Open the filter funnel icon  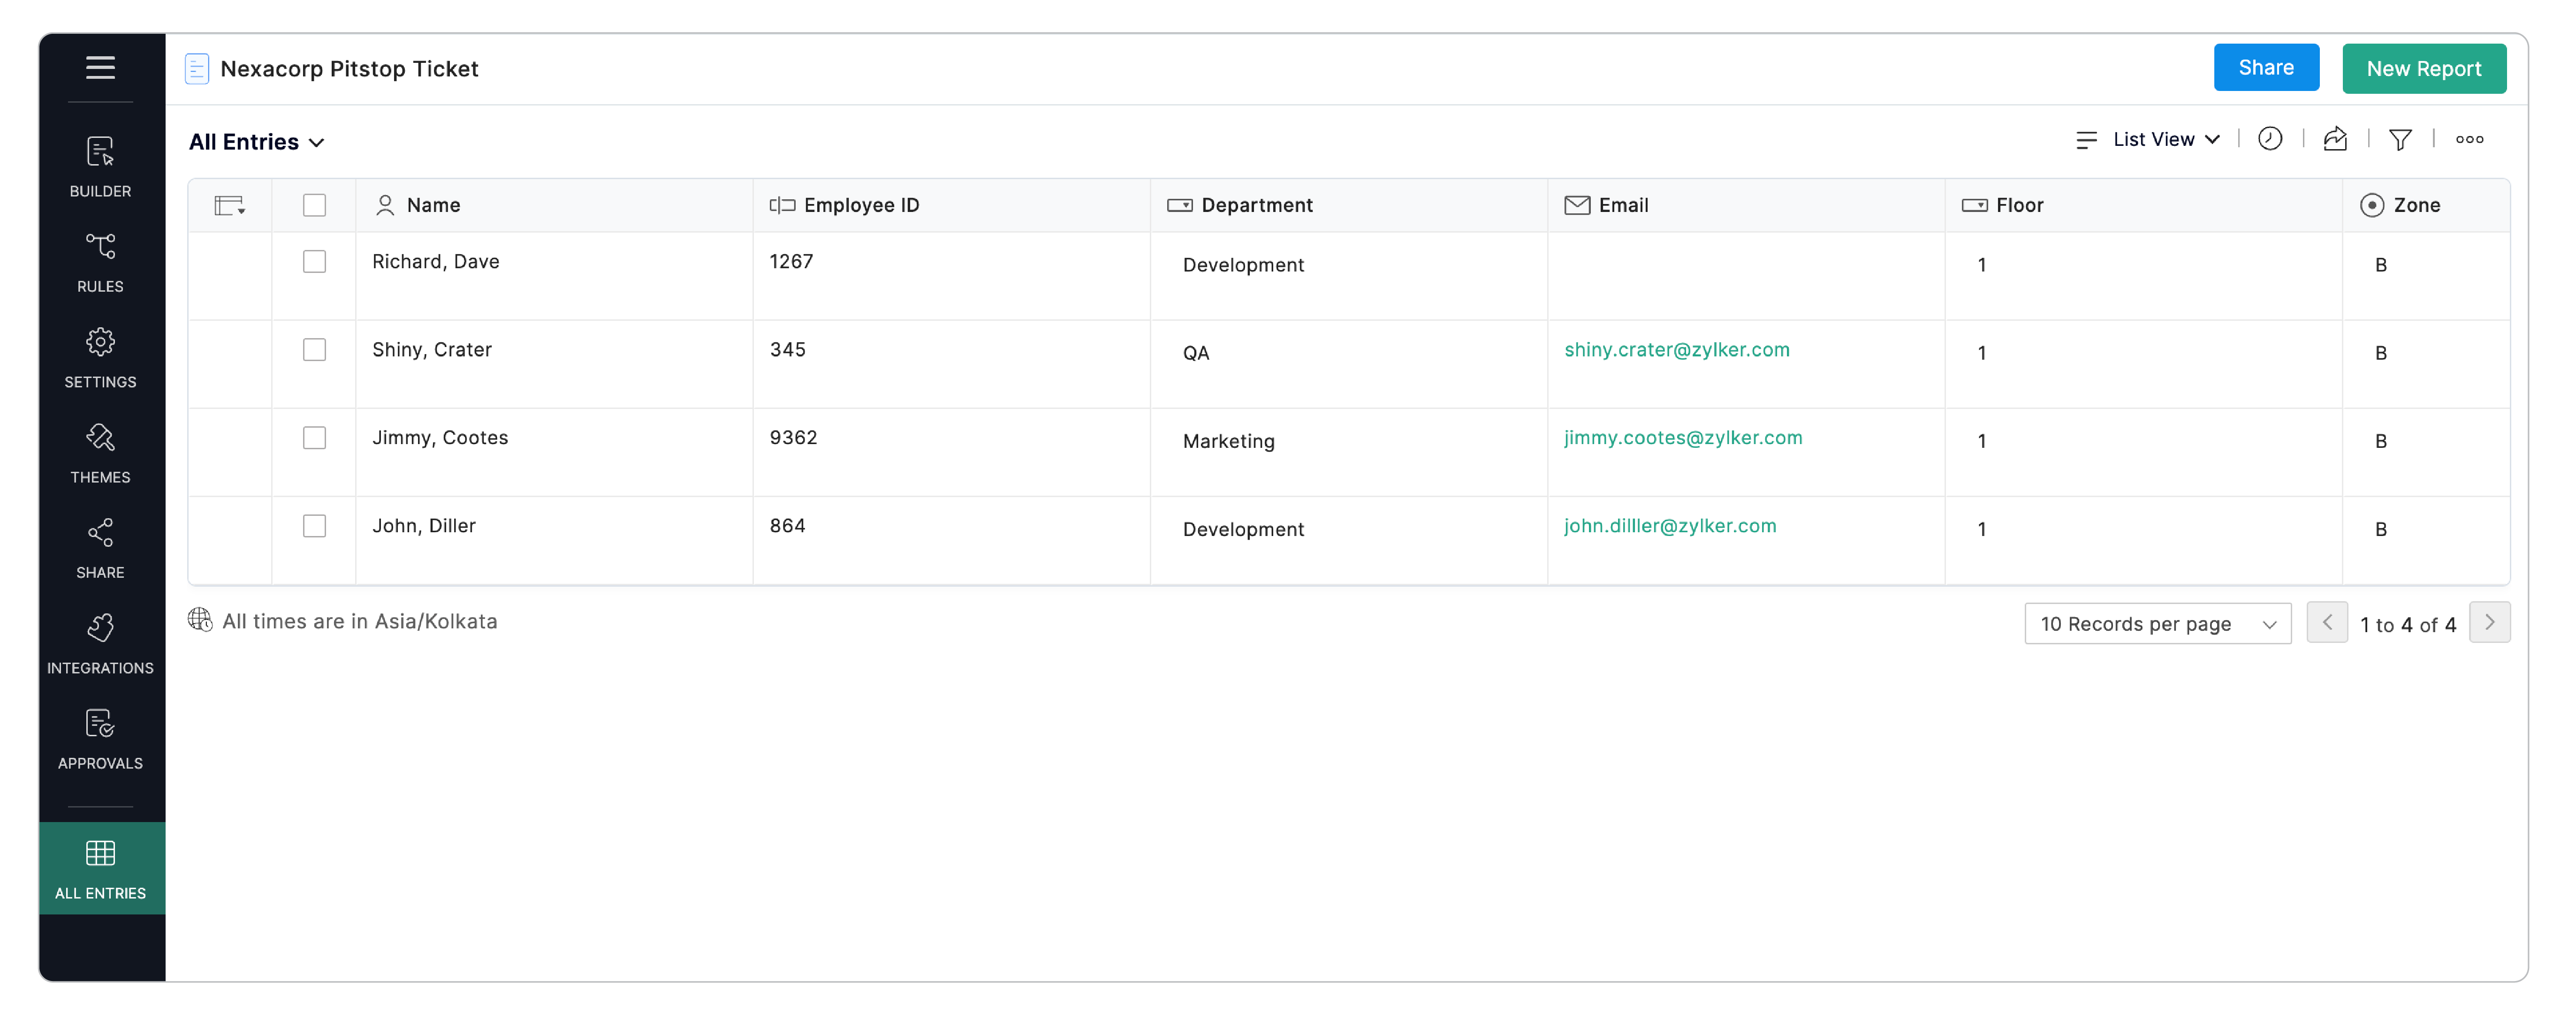pos(2399,139)
